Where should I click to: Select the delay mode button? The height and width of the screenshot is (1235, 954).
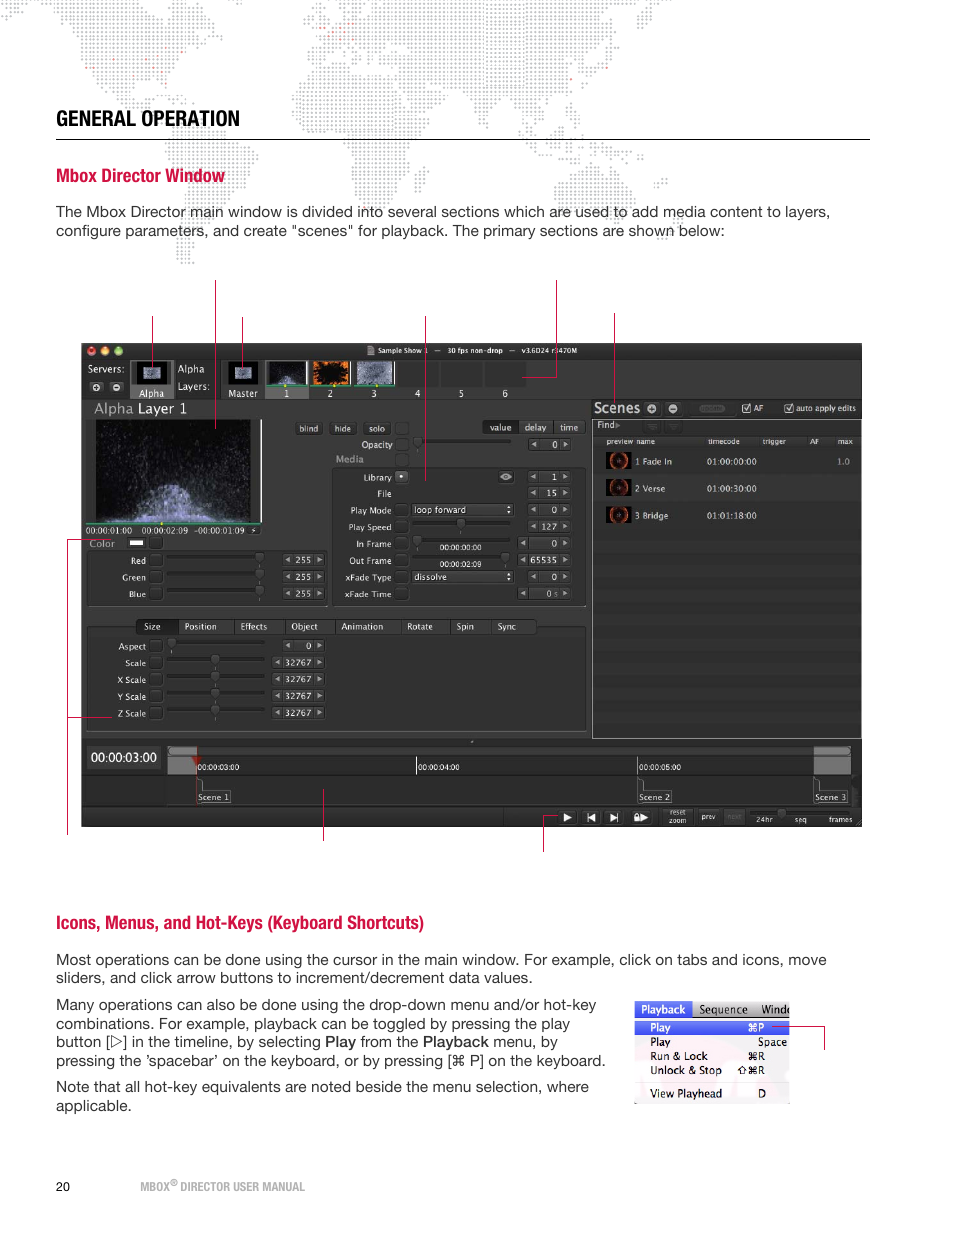536,427
